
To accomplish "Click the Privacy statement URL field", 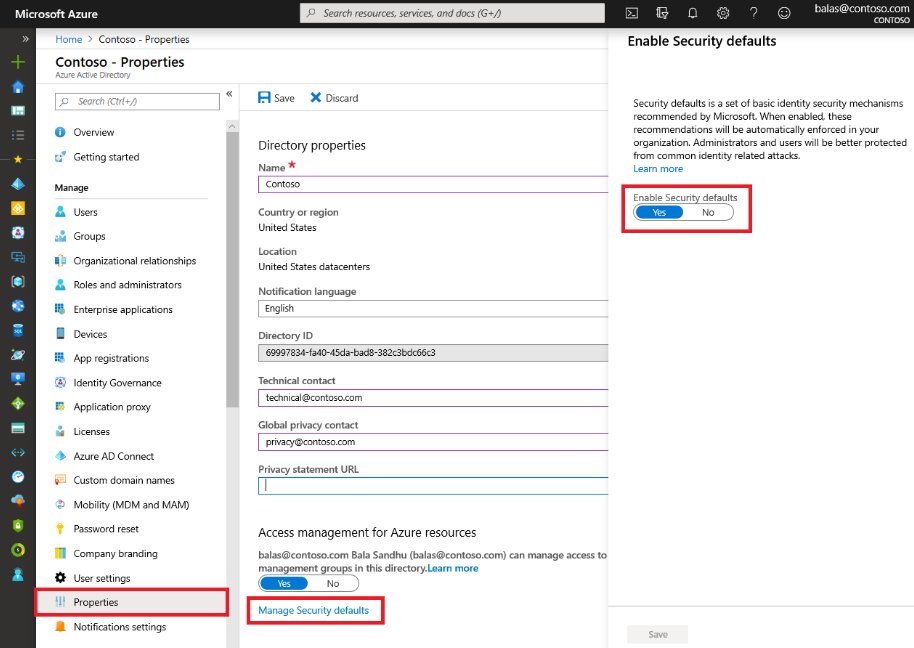I will 433,486.
